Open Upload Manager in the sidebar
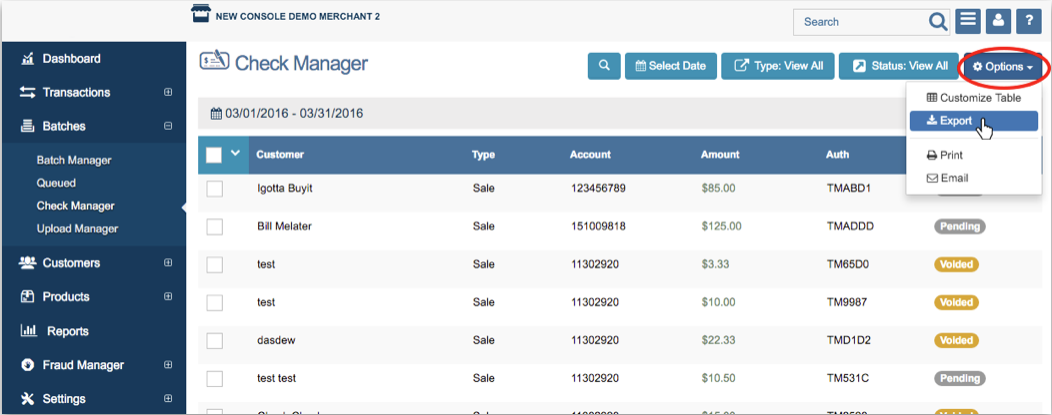 click(x=77, y=229)
